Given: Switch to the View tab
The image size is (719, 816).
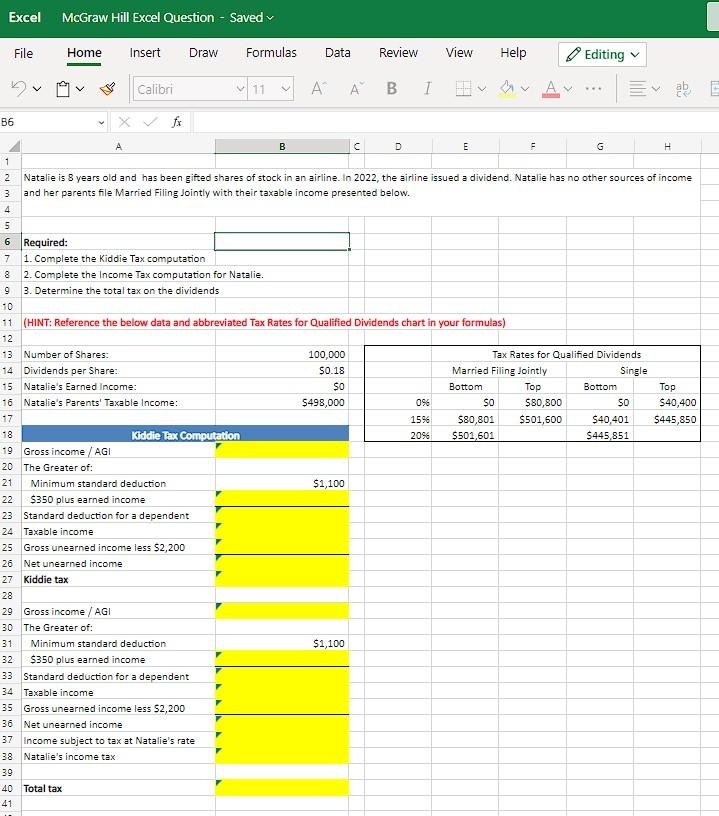Looking at the screenshot, I should point(459,53).
